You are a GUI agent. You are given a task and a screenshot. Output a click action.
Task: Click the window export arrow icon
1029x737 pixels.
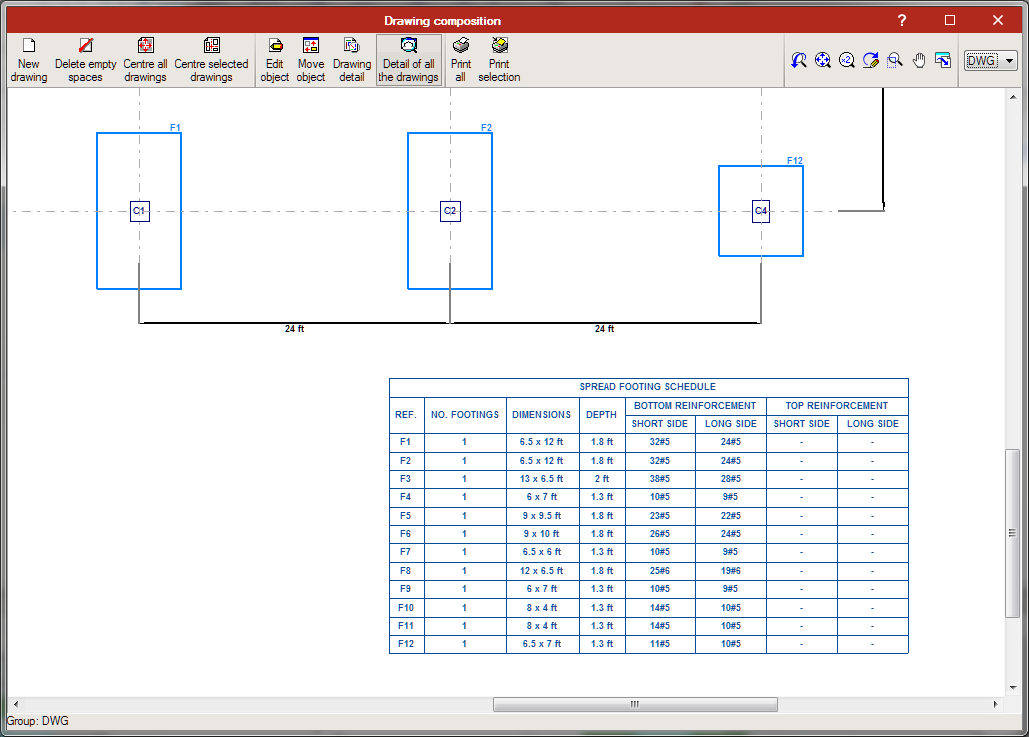(x=943, y=60)
